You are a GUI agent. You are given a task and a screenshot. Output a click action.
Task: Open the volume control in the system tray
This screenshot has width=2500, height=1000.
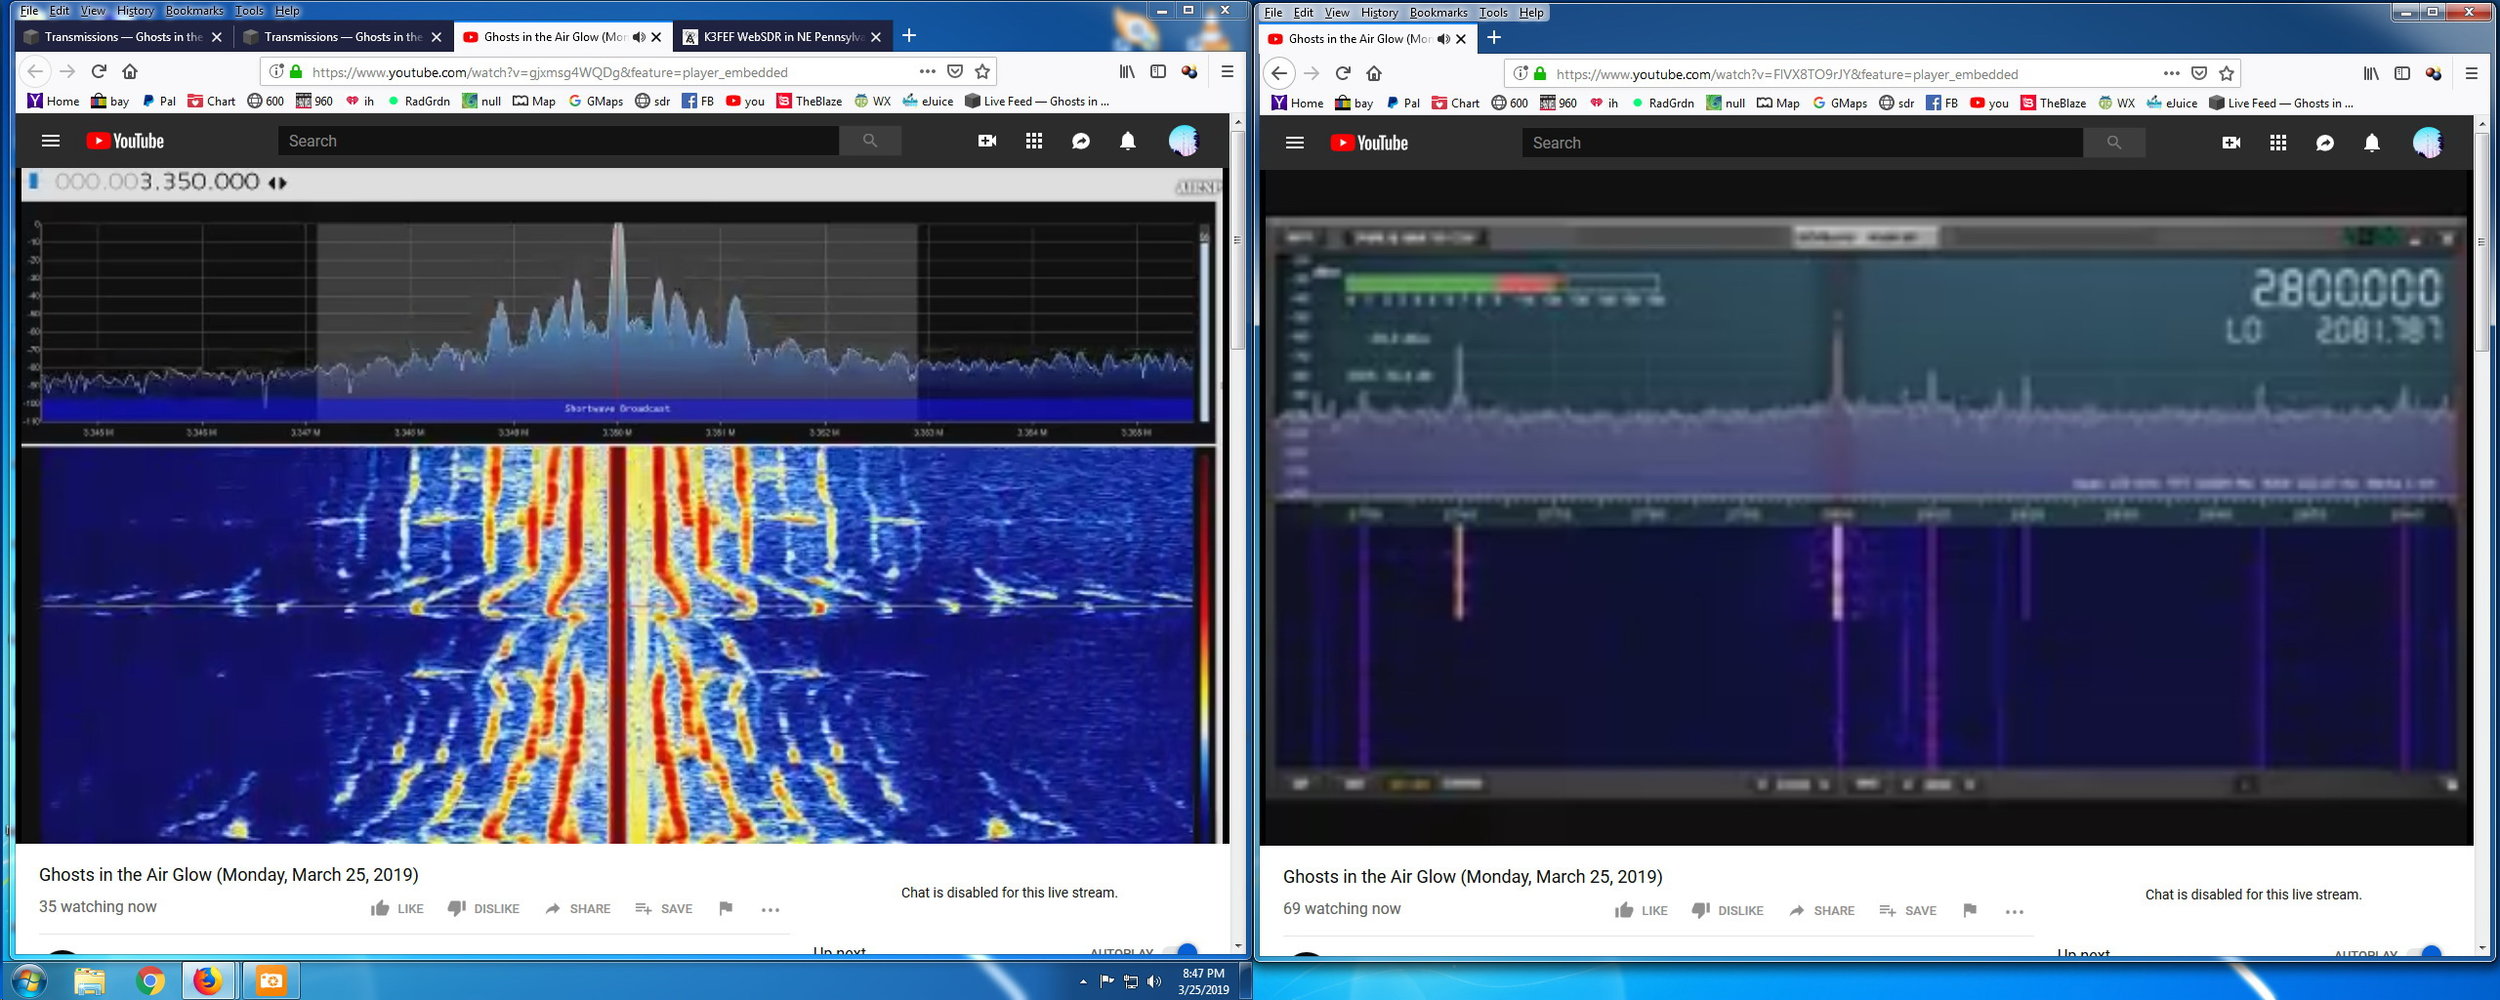pyautogui.click(x=1154, y=982)
